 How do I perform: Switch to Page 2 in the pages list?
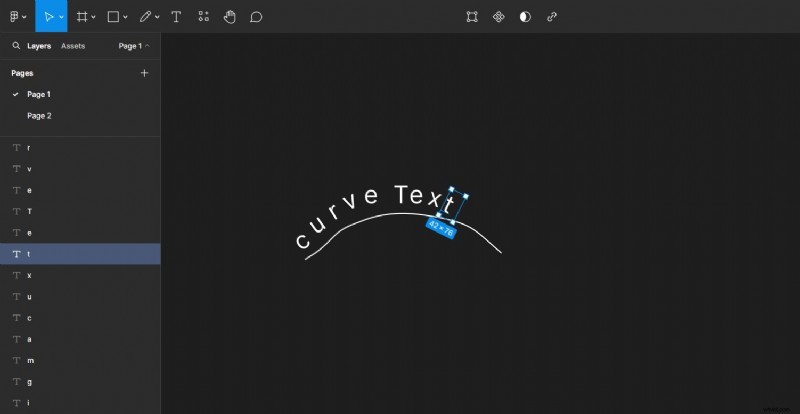(x=39, y=116)
